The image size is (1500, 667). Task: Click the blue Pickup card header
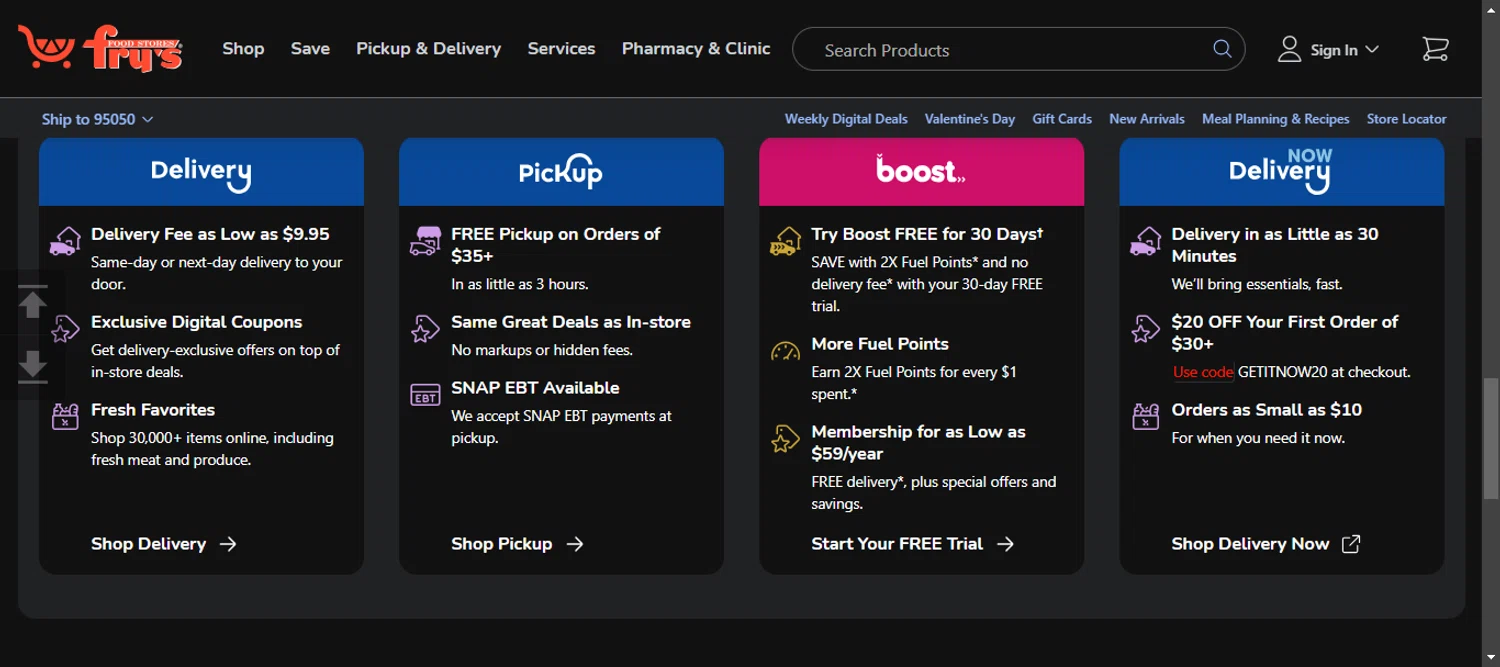point(561,172)
